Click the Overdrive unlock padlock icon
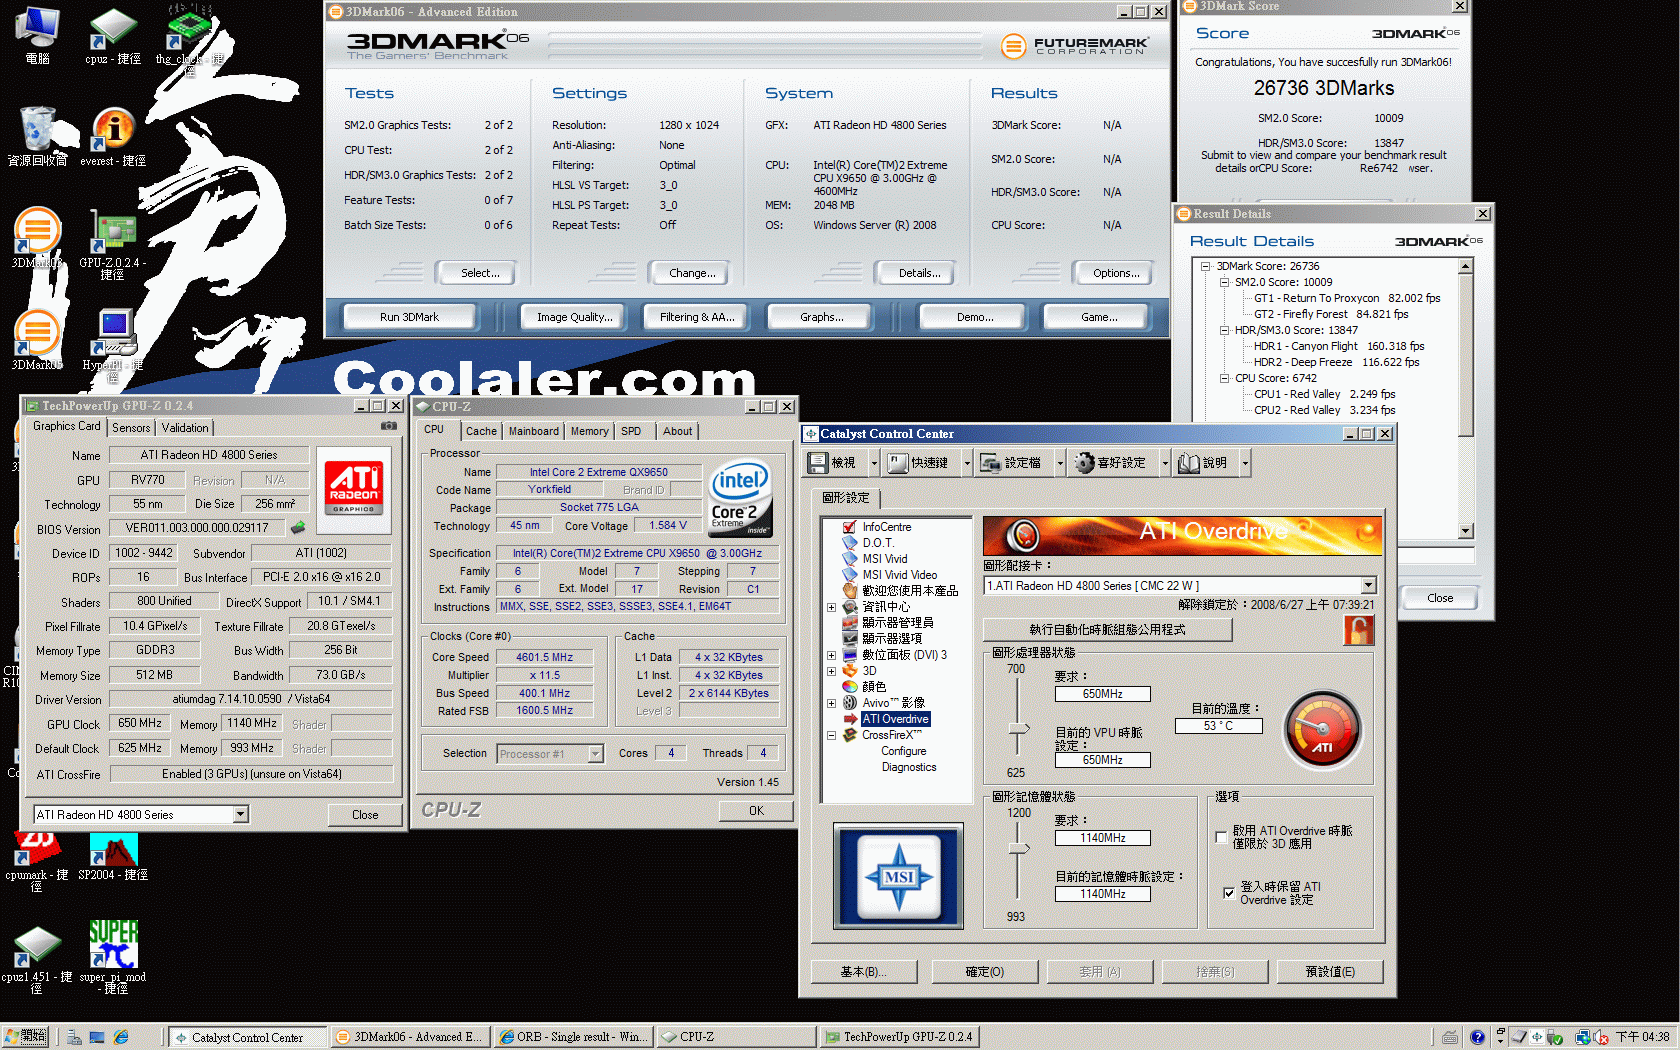1680x1050 pixels. [1358, 630]
